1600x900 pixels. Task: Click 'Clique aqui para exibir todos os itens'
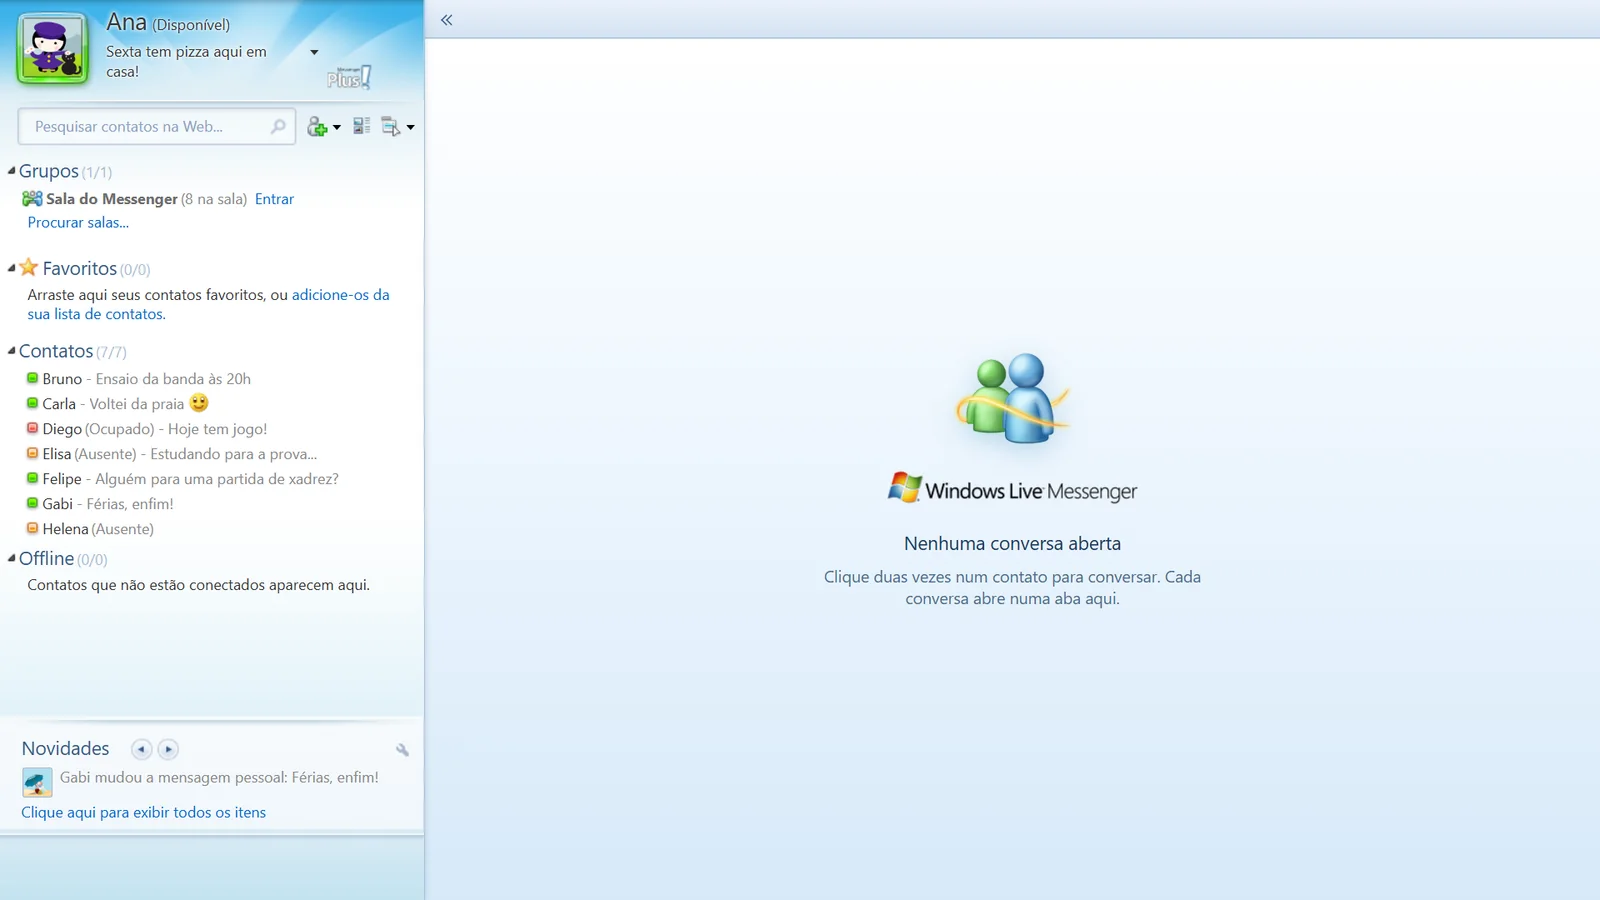(x=144, y=812)
